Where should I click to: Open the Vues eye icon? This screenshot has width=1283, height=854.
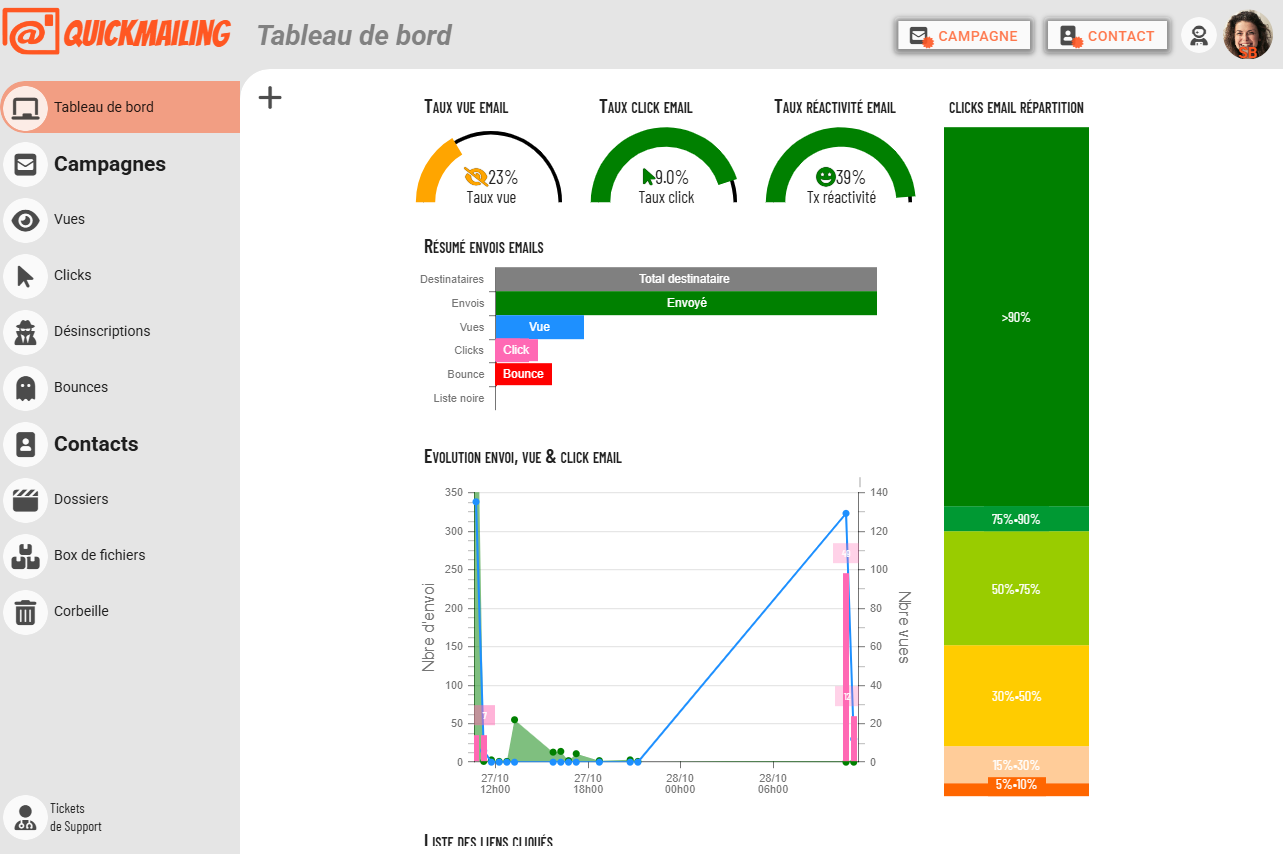(x=26, y=220)
